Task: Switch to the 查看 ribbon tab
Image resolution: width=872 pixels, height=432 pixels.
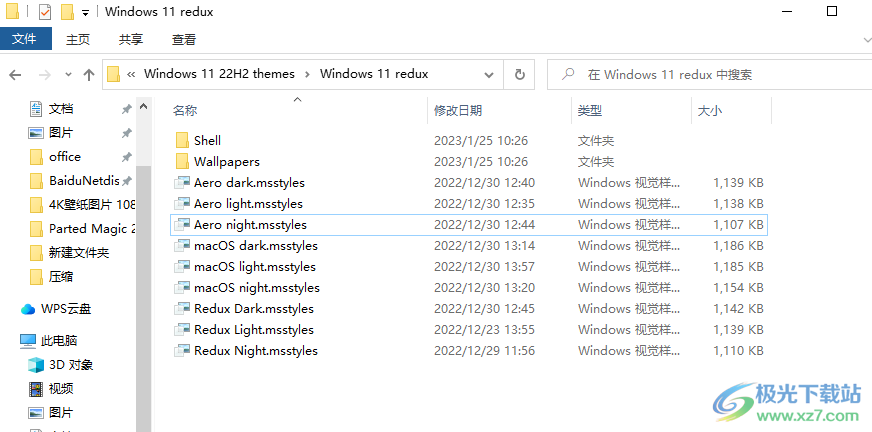Action: coord(184,39)
